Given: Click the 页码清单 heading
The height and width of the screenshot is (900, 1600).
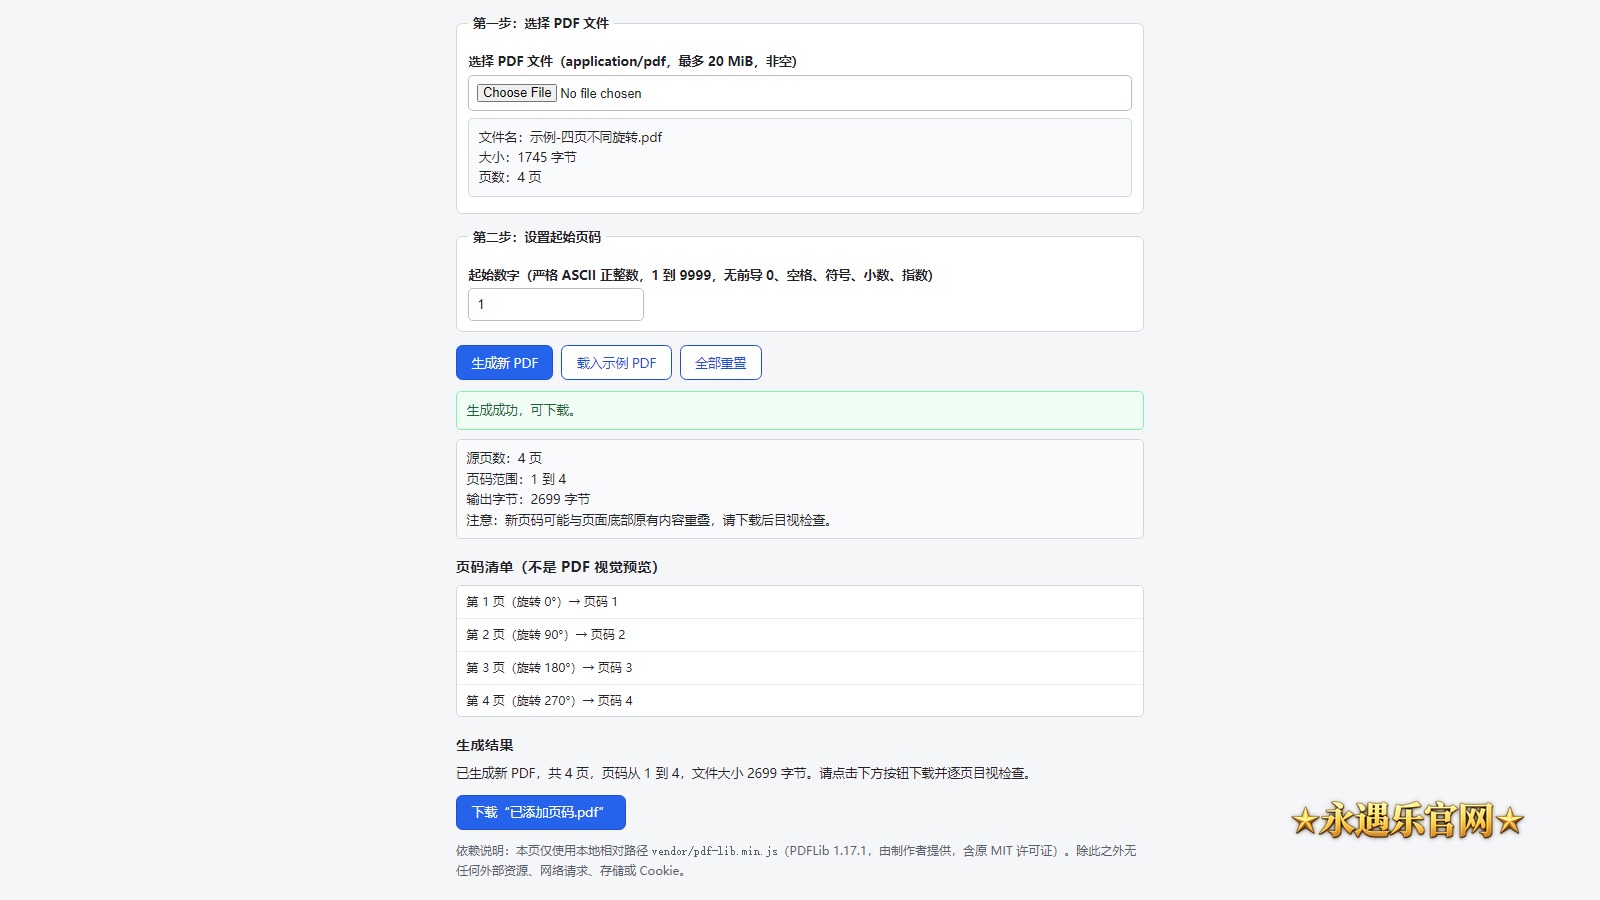Looking at the screenshot, I should point(557,567).
